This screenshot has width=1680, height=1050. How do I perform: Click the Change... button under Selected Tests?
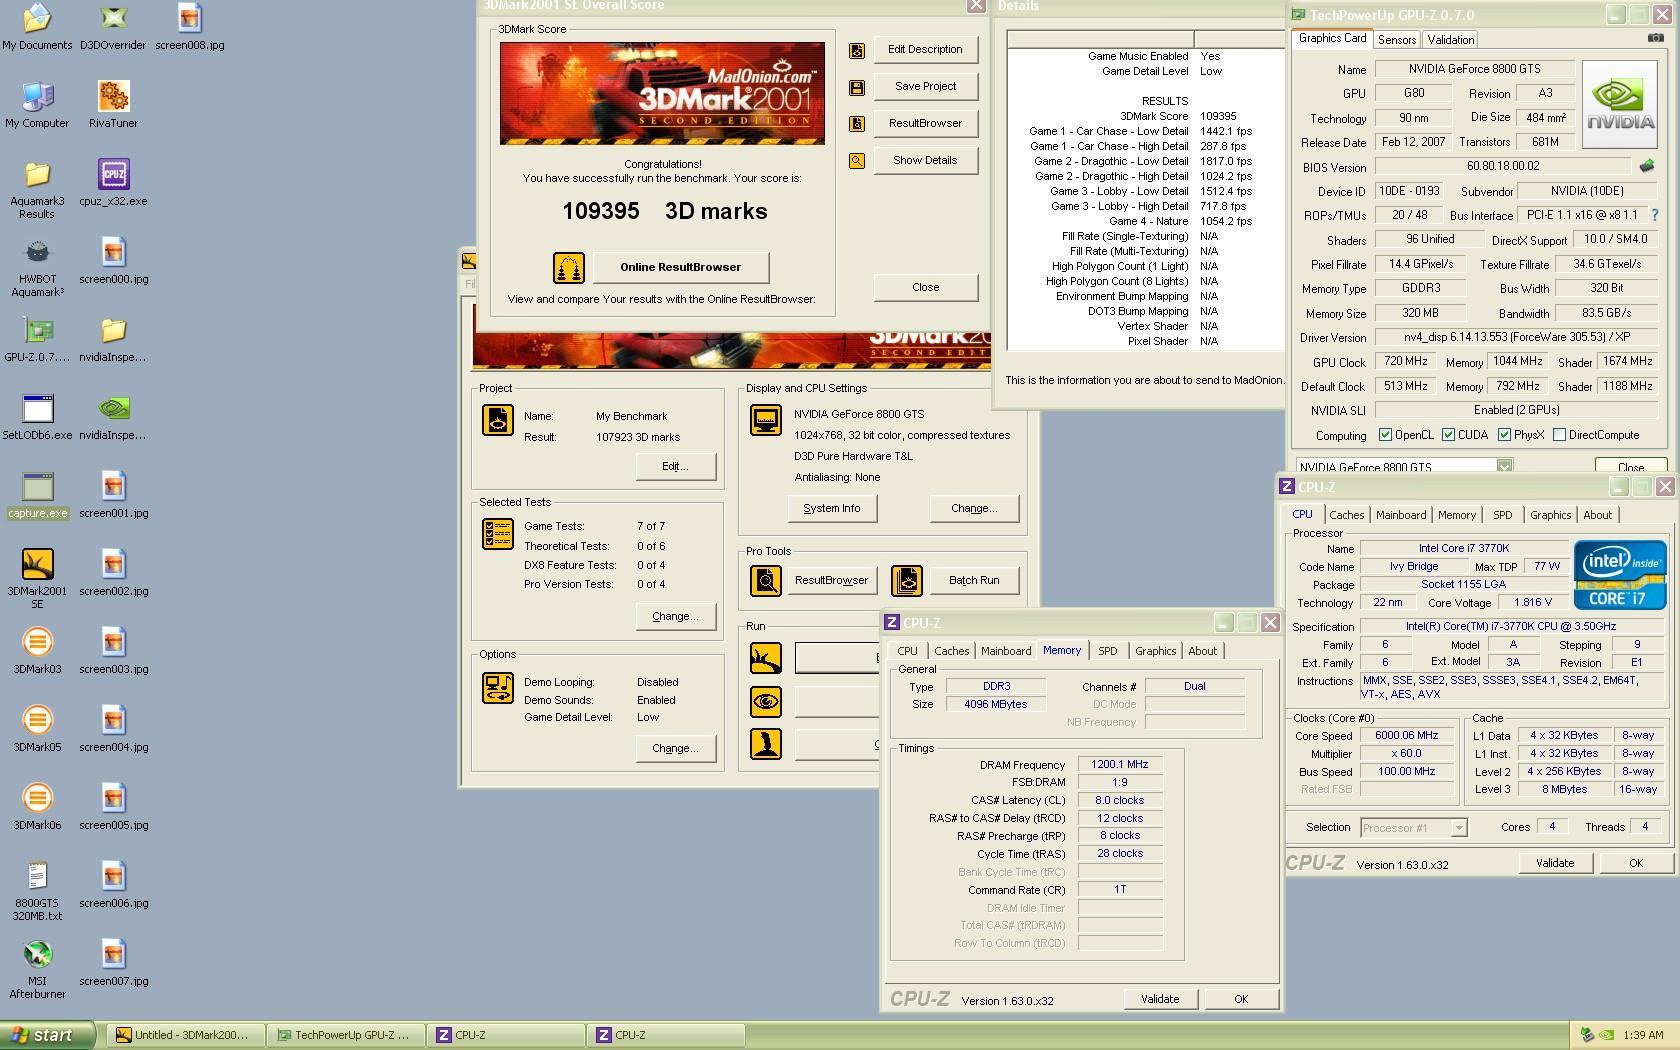point(675,616)
